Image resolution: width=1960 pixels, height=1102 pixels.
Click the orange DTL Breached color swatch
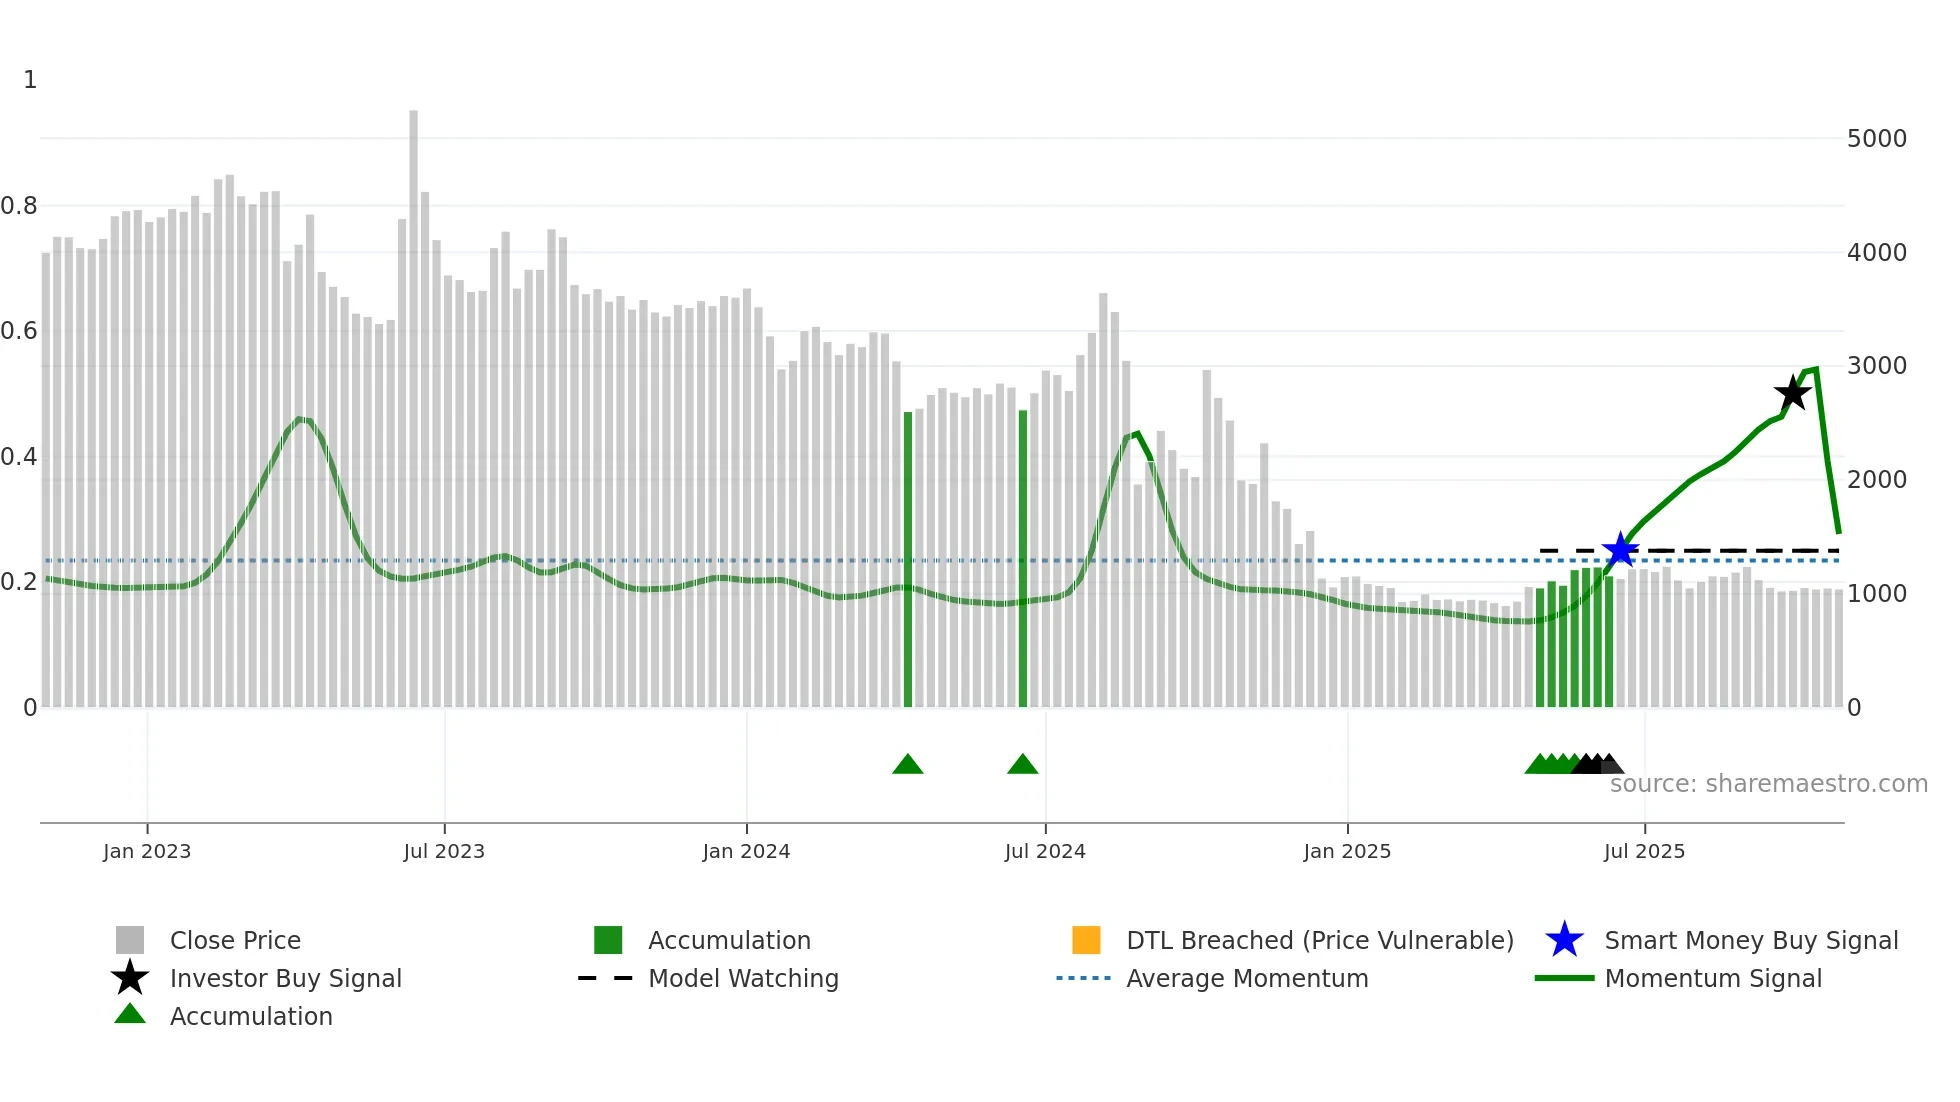(x=1086, y=940)
